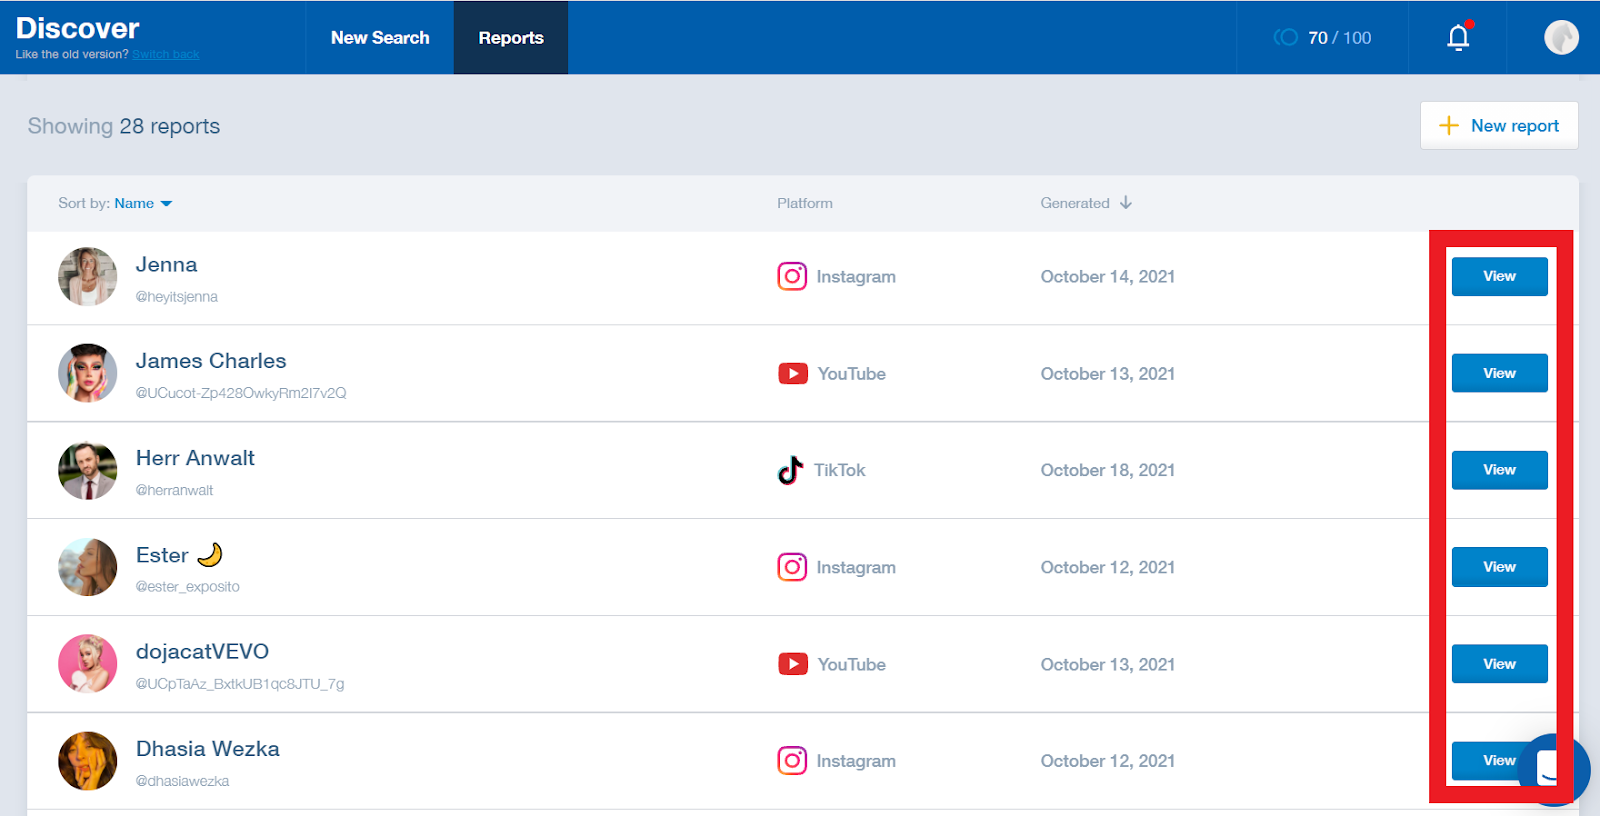Open the Sort by Name dropdown

[143, 203]
